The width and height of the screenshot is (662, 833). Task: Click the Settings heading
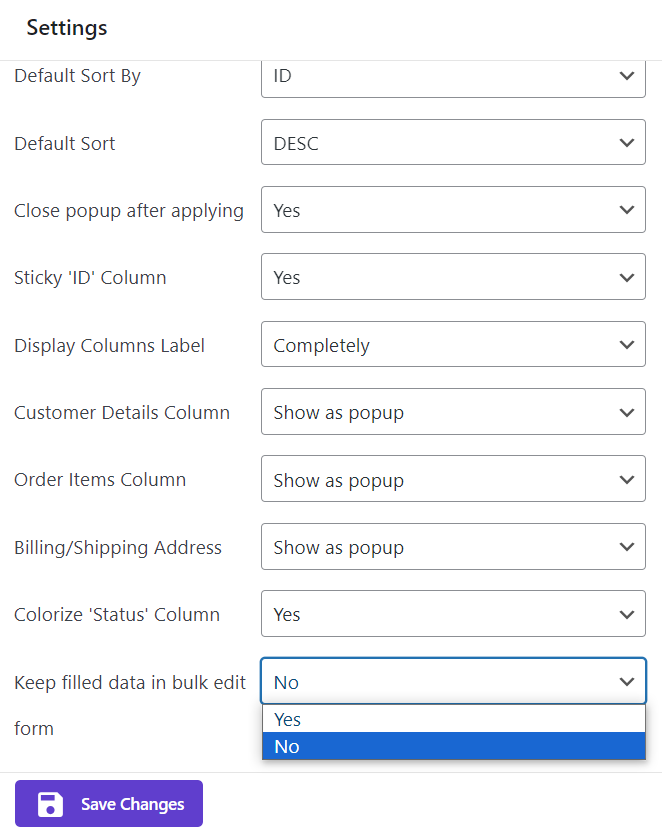[67, 28]
